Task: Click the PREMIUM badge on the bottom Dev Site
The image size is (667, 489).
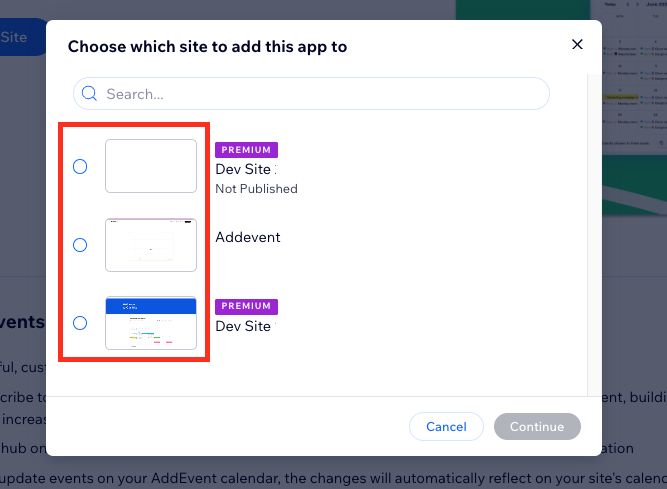Action: pyautogui.click(x=246, y=306)
